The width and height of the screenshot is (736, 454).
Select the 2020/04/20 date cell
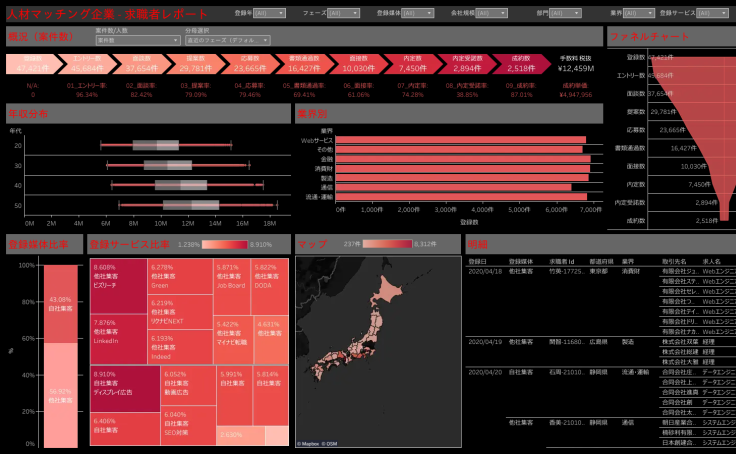[485, 372]
